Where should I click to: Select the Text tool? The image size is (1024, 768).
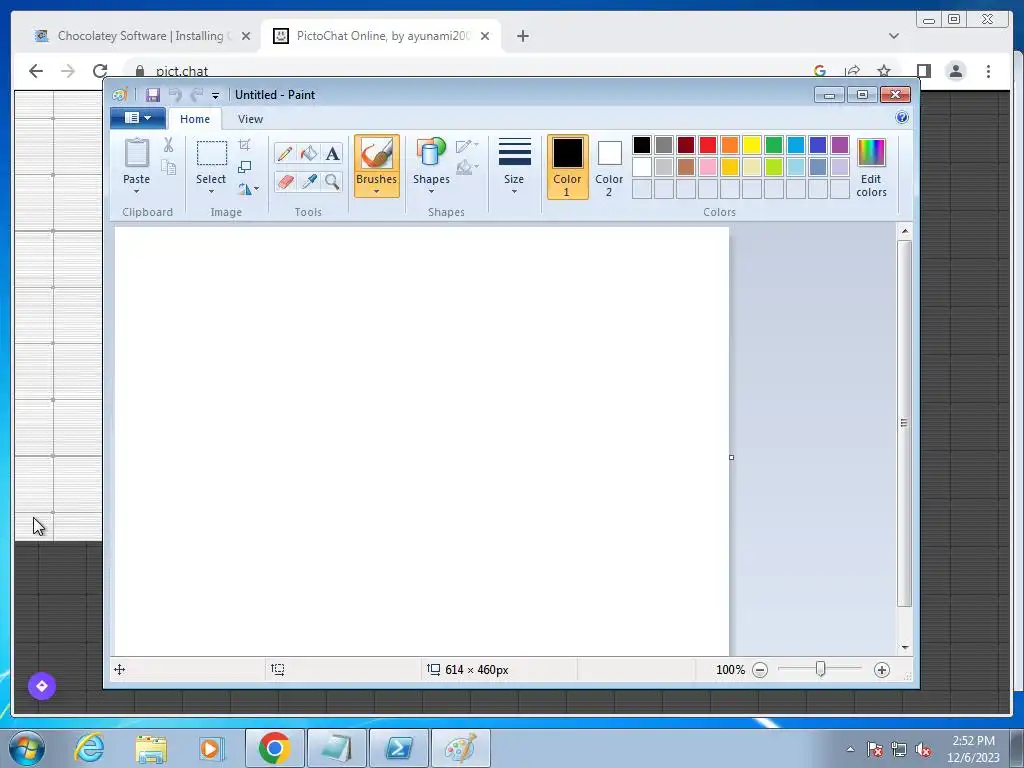(x=332, y=153)
